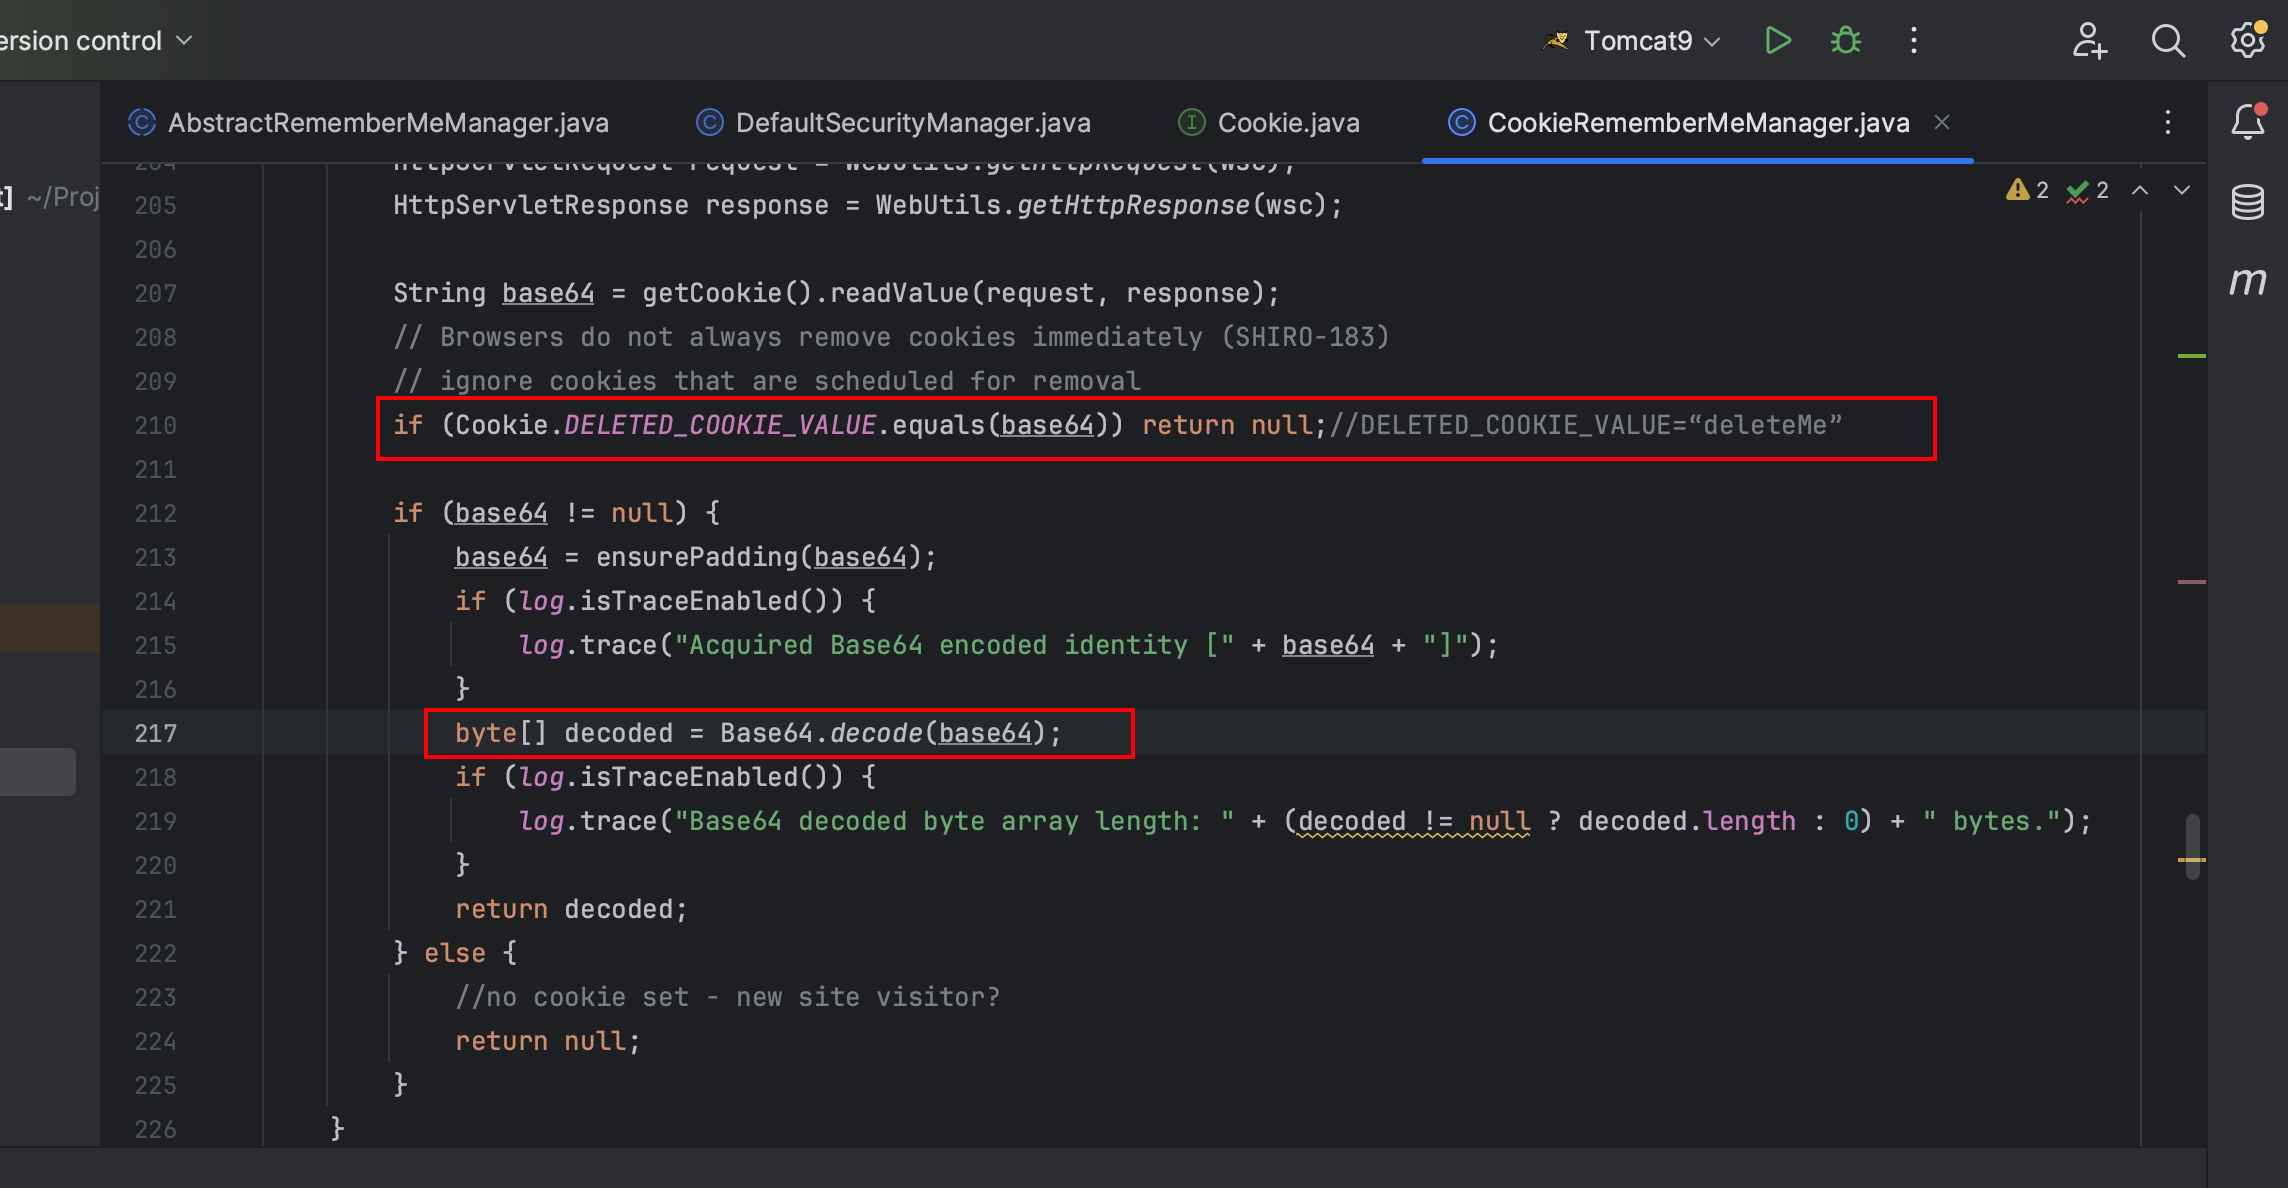Open IDE settings gear

[x=2248, y=41]
